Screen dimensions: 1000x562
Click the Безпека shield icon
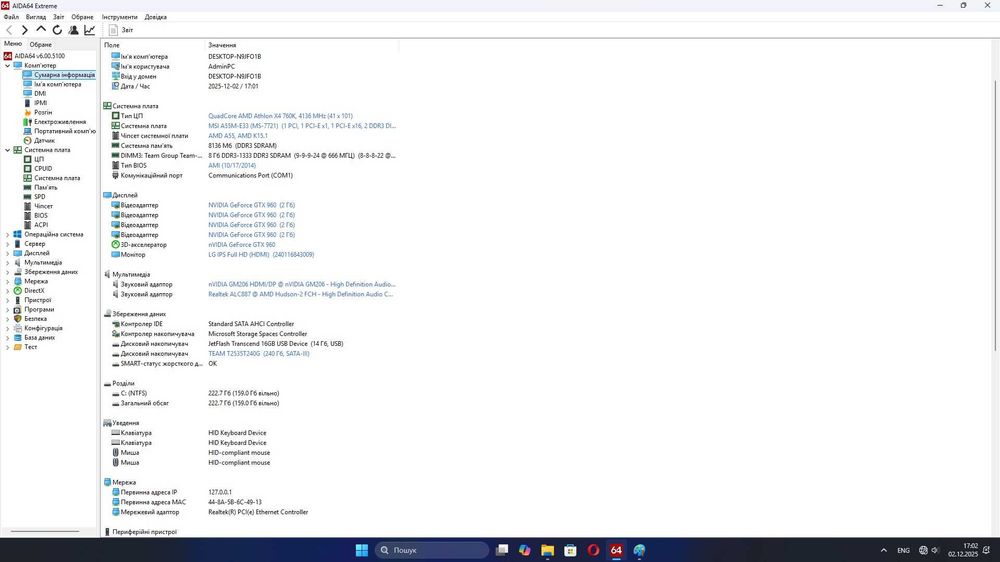pyautogui.click(x=17, y=319)
